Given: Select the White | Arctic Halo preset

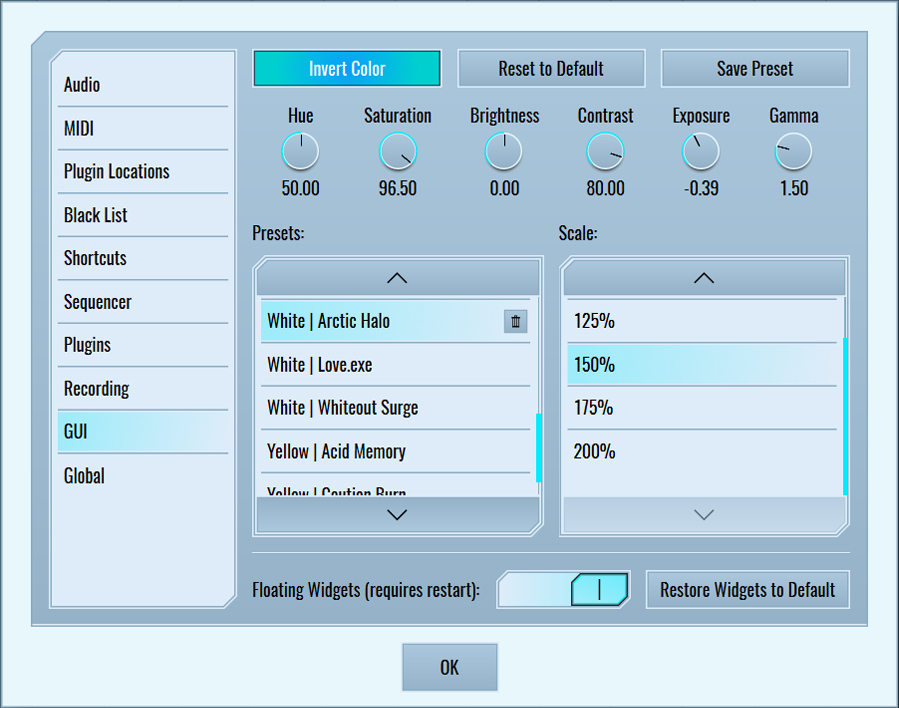Looking at the screenshot, I should (396, 321).
